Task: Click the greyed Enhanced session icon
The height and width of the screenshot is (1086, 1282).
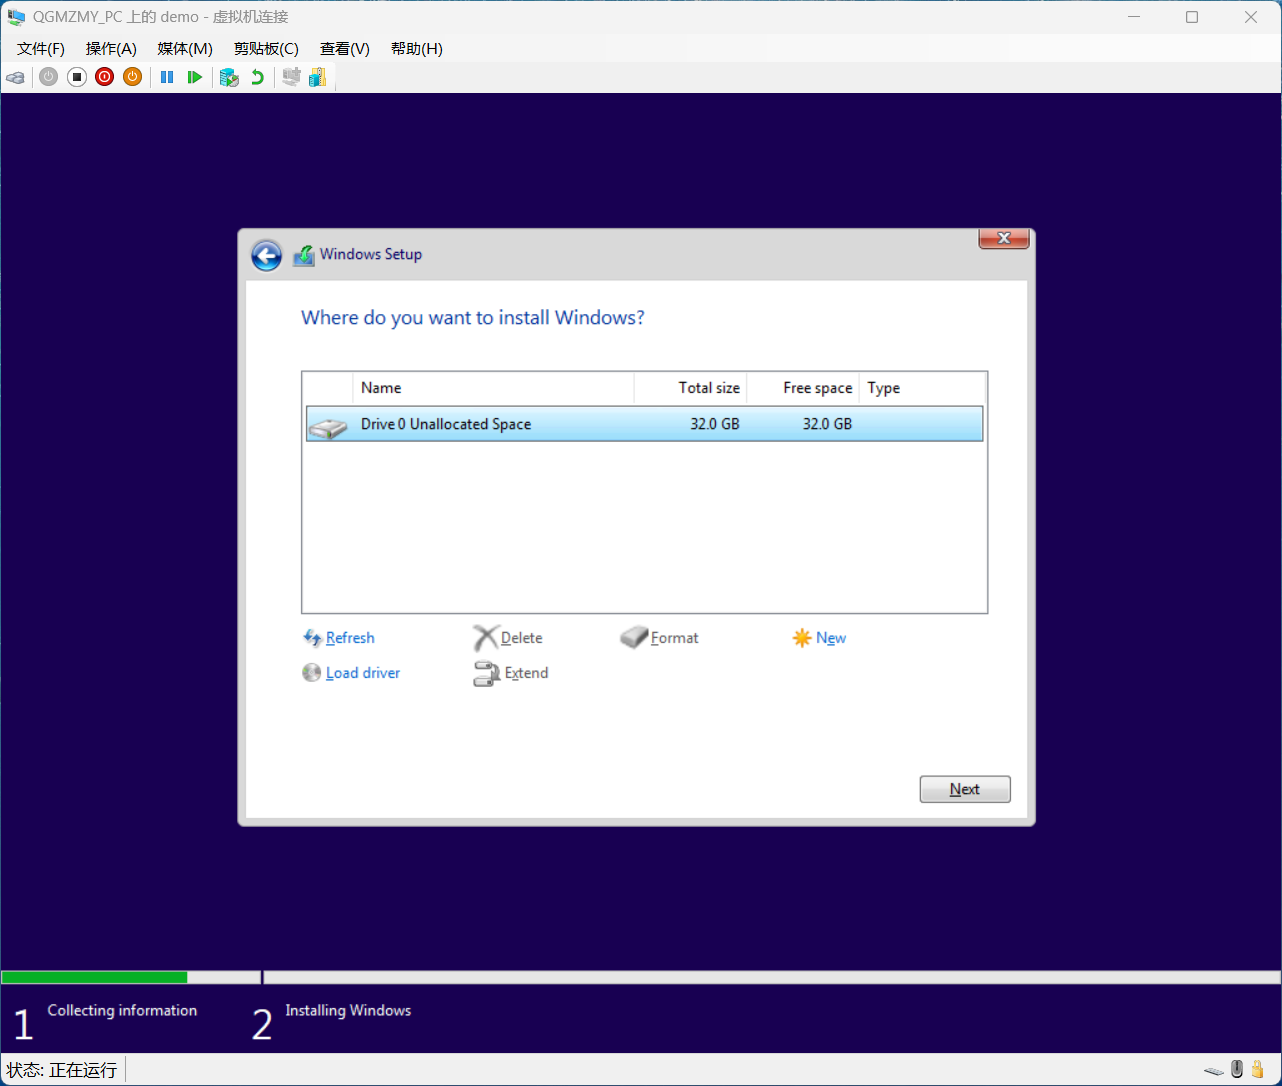Action: pyautogui.click(x=291, y=77)
